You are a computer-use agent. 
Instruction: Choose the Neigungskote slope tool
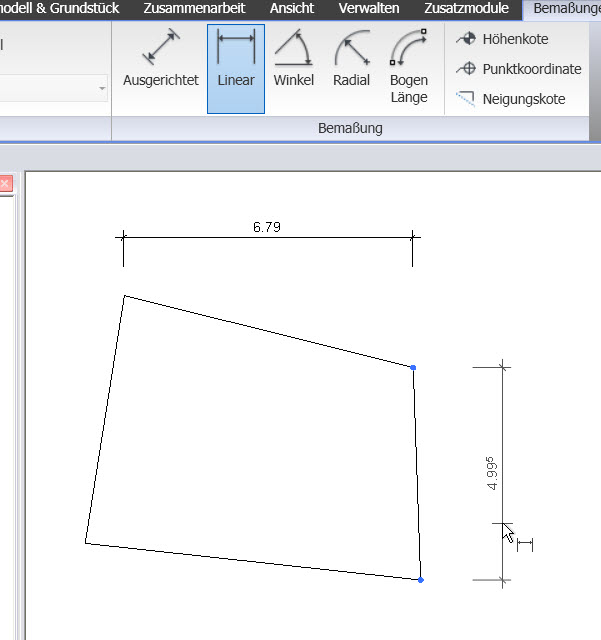510,99
